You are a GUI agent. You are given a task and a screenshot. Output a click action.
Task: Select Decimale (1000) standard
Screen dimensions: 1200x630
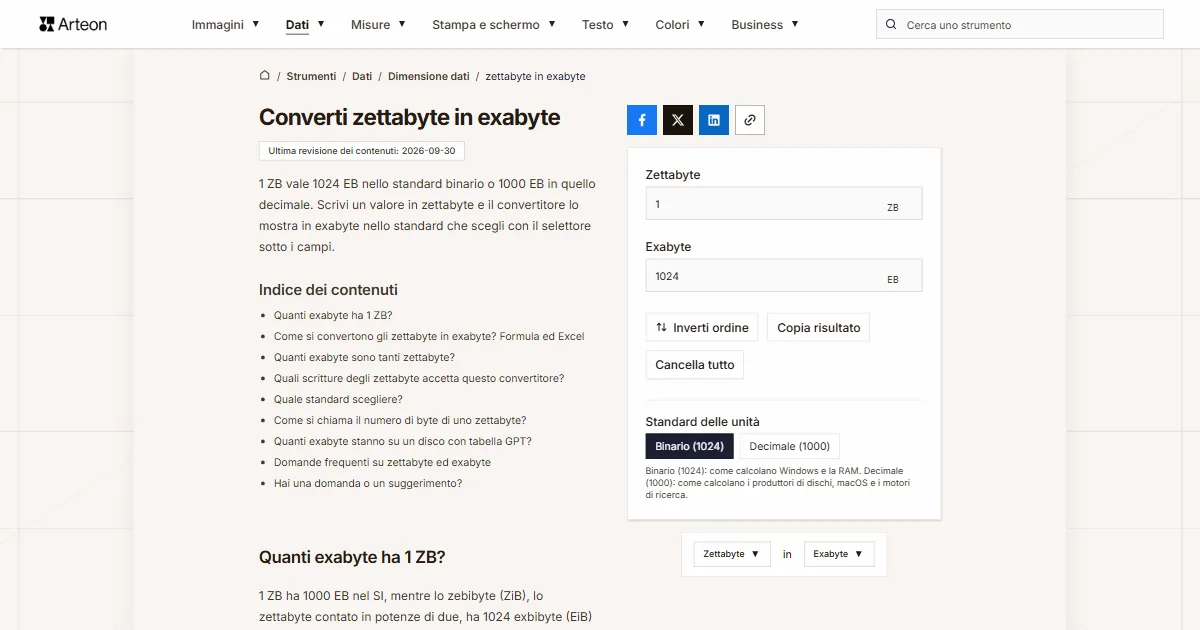pos(790,446)
